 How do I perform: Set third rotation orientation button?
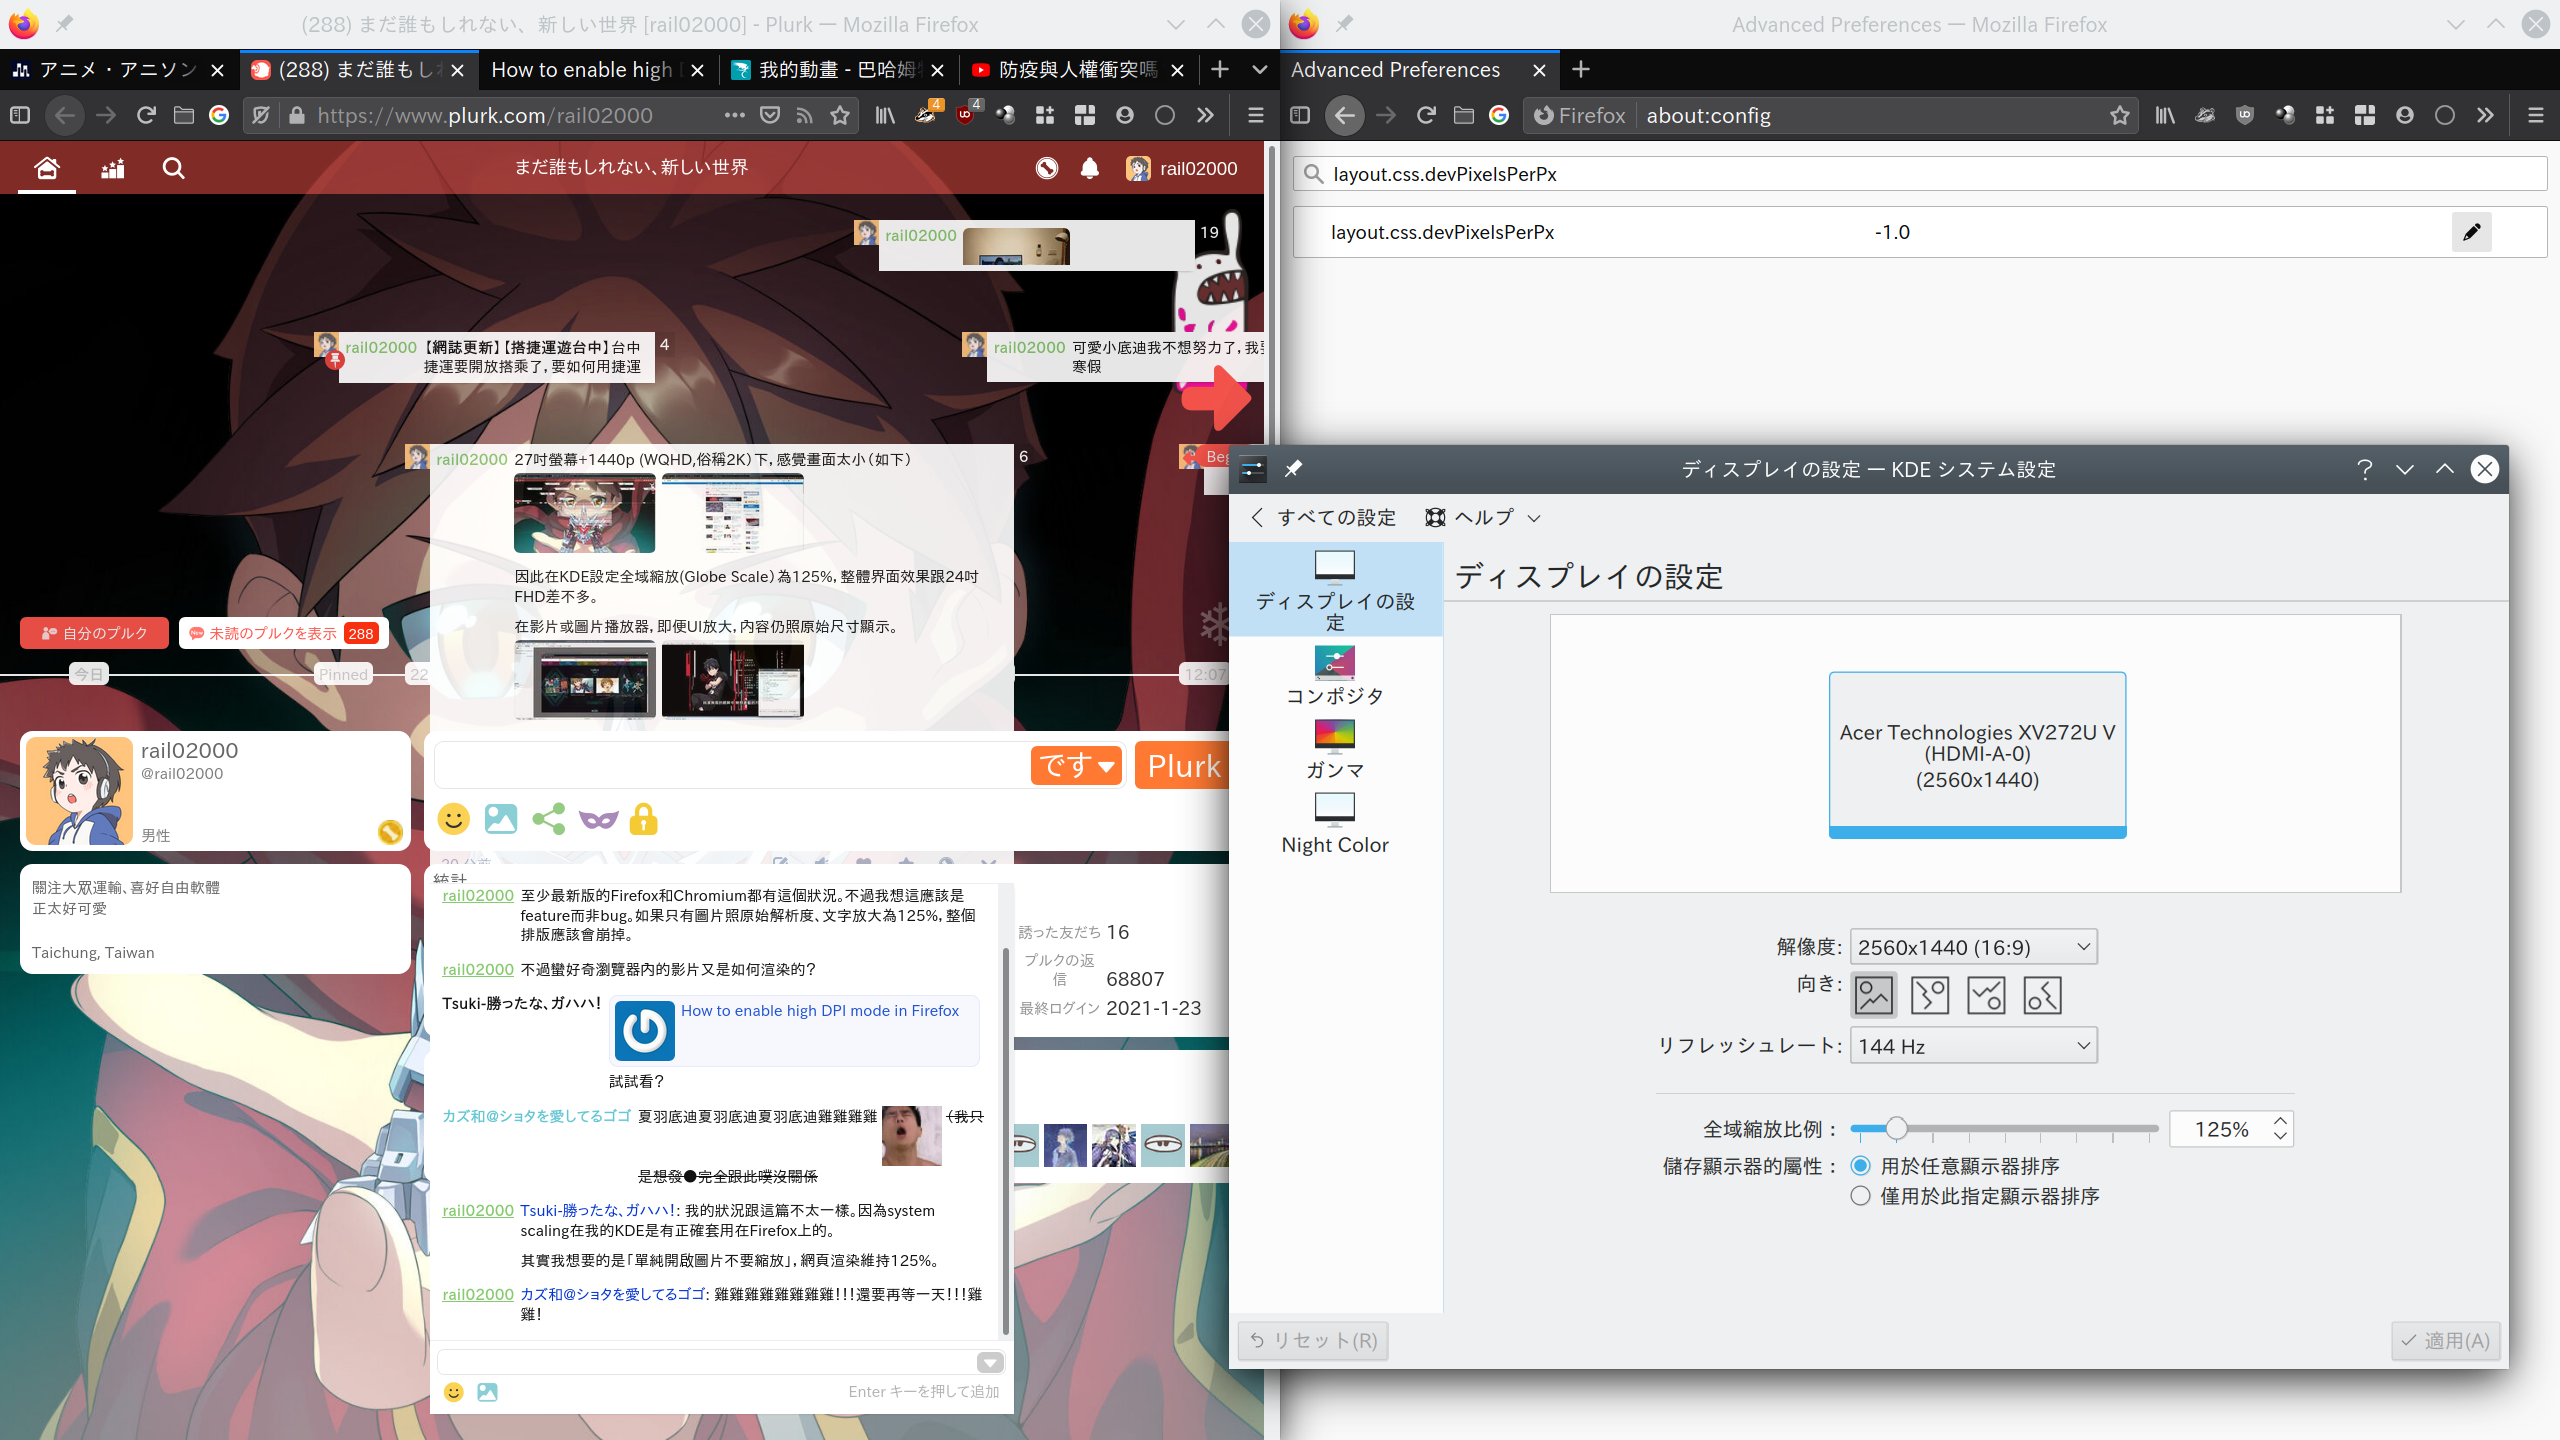point(1986,995)
